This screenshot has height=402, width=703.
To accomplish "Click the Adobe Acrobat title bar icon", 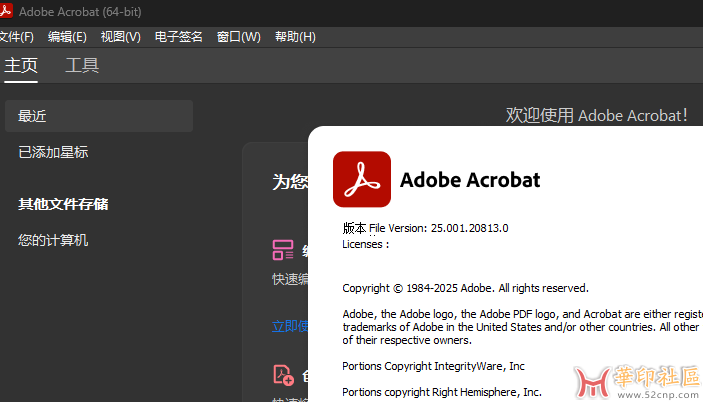I will coord(6,11).
